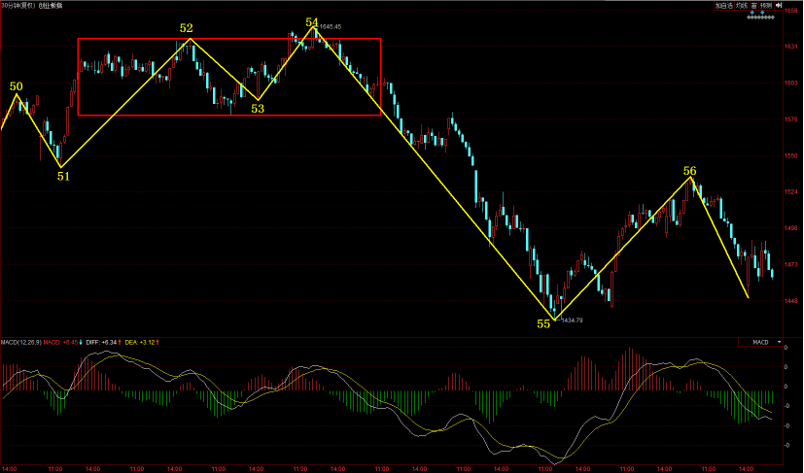Click wave marker 55 at the low

click(544, 324)
